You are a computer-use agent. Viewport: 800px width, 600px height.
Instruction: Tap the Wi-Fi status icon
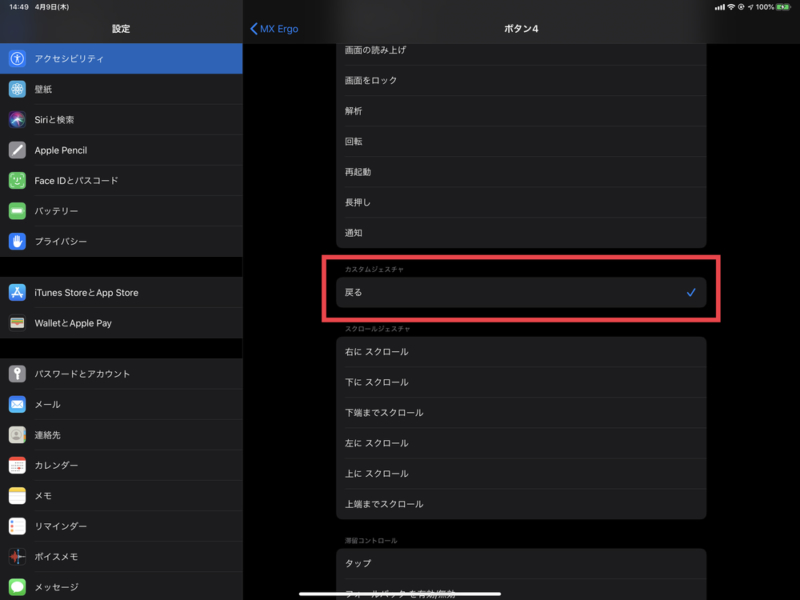point(731,7)
